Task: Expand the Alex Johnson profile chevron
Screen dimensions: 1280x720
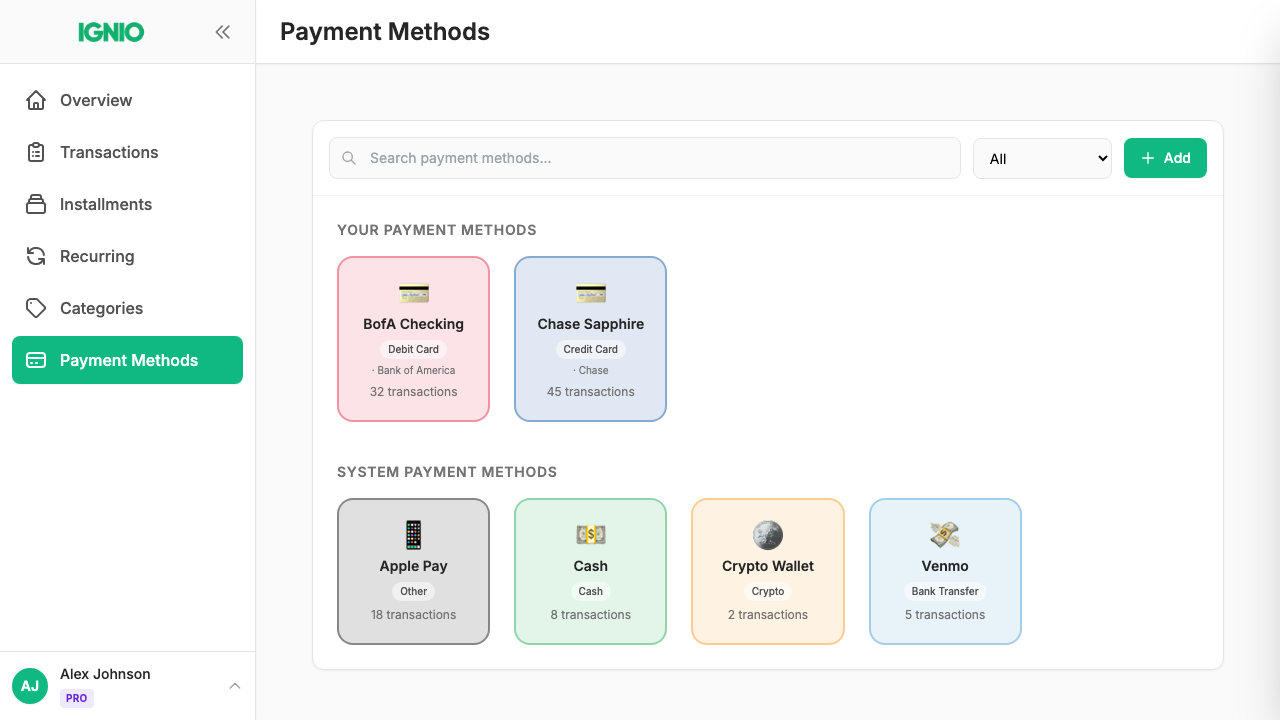Action: [x=235, y=686]
